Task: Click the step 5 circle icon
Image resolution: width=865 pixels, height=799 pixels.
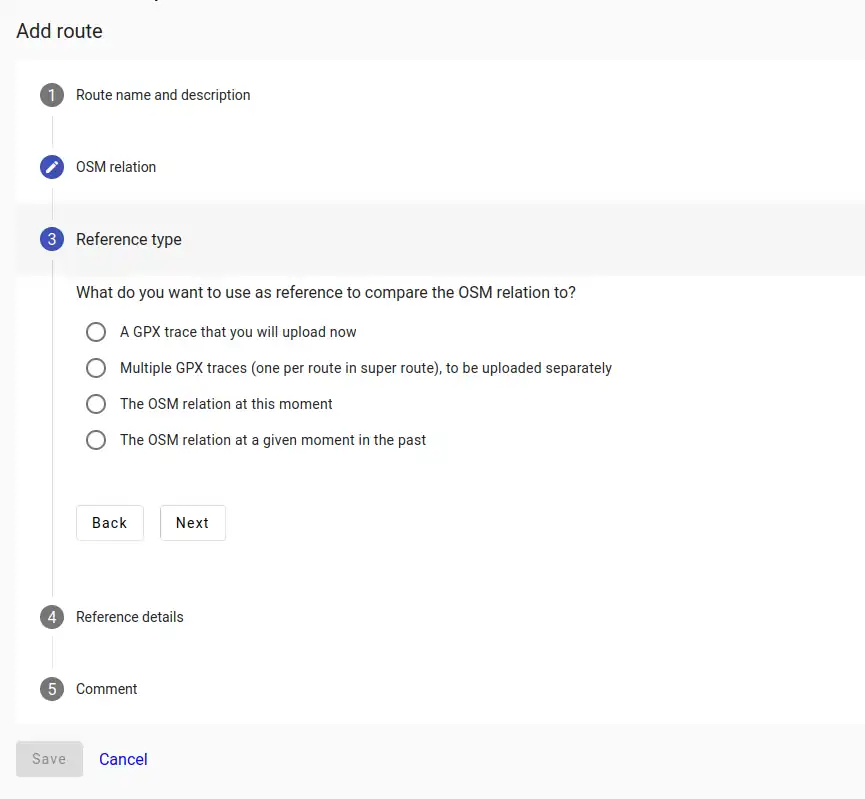Action: coord(52,689)
